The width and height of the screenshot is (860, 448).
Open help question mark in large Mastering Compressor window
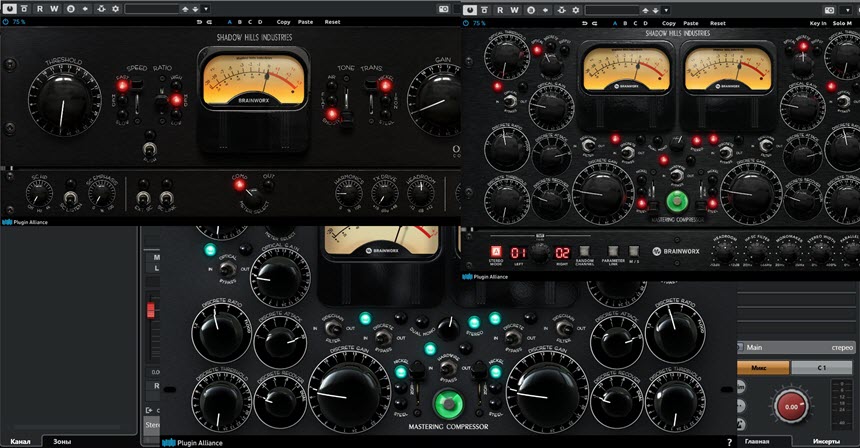click(729, 442)
